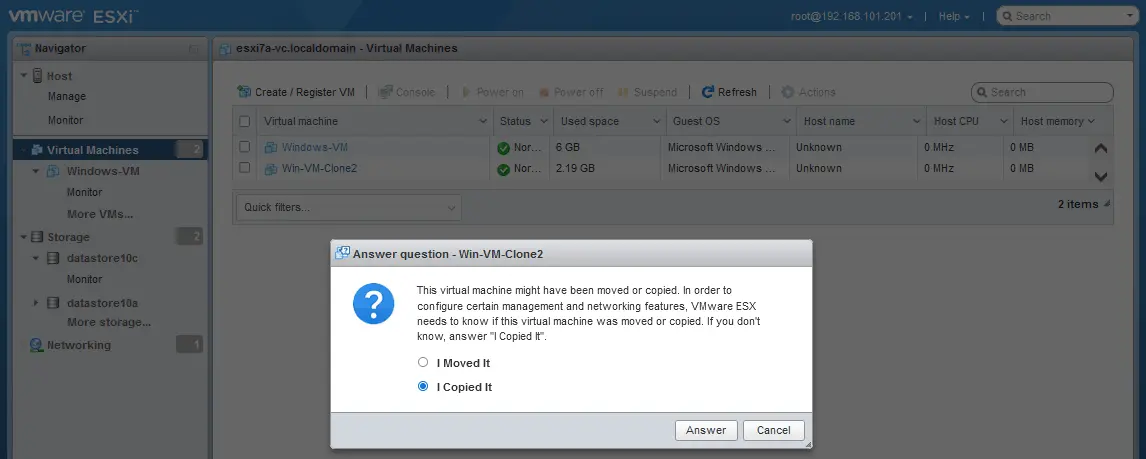Click Suspend in toolbar
1146x459 pixels.
(x=647, y=92)
